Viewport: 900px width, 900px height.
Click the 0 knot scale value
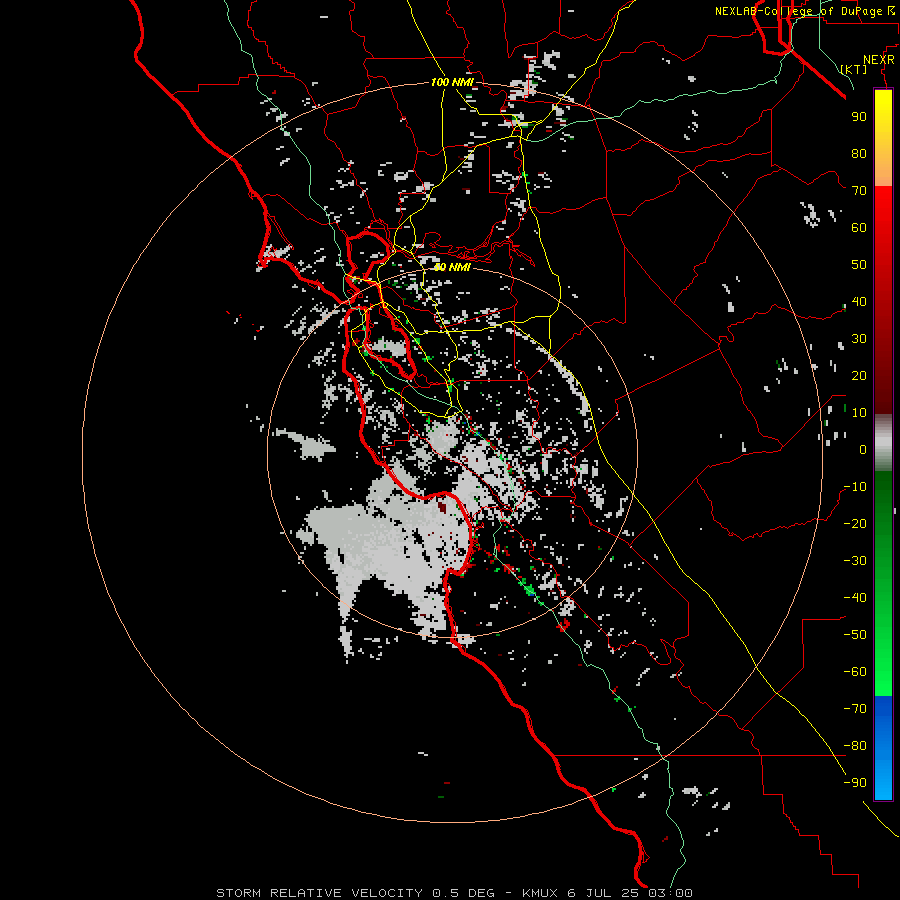(863, 450)
